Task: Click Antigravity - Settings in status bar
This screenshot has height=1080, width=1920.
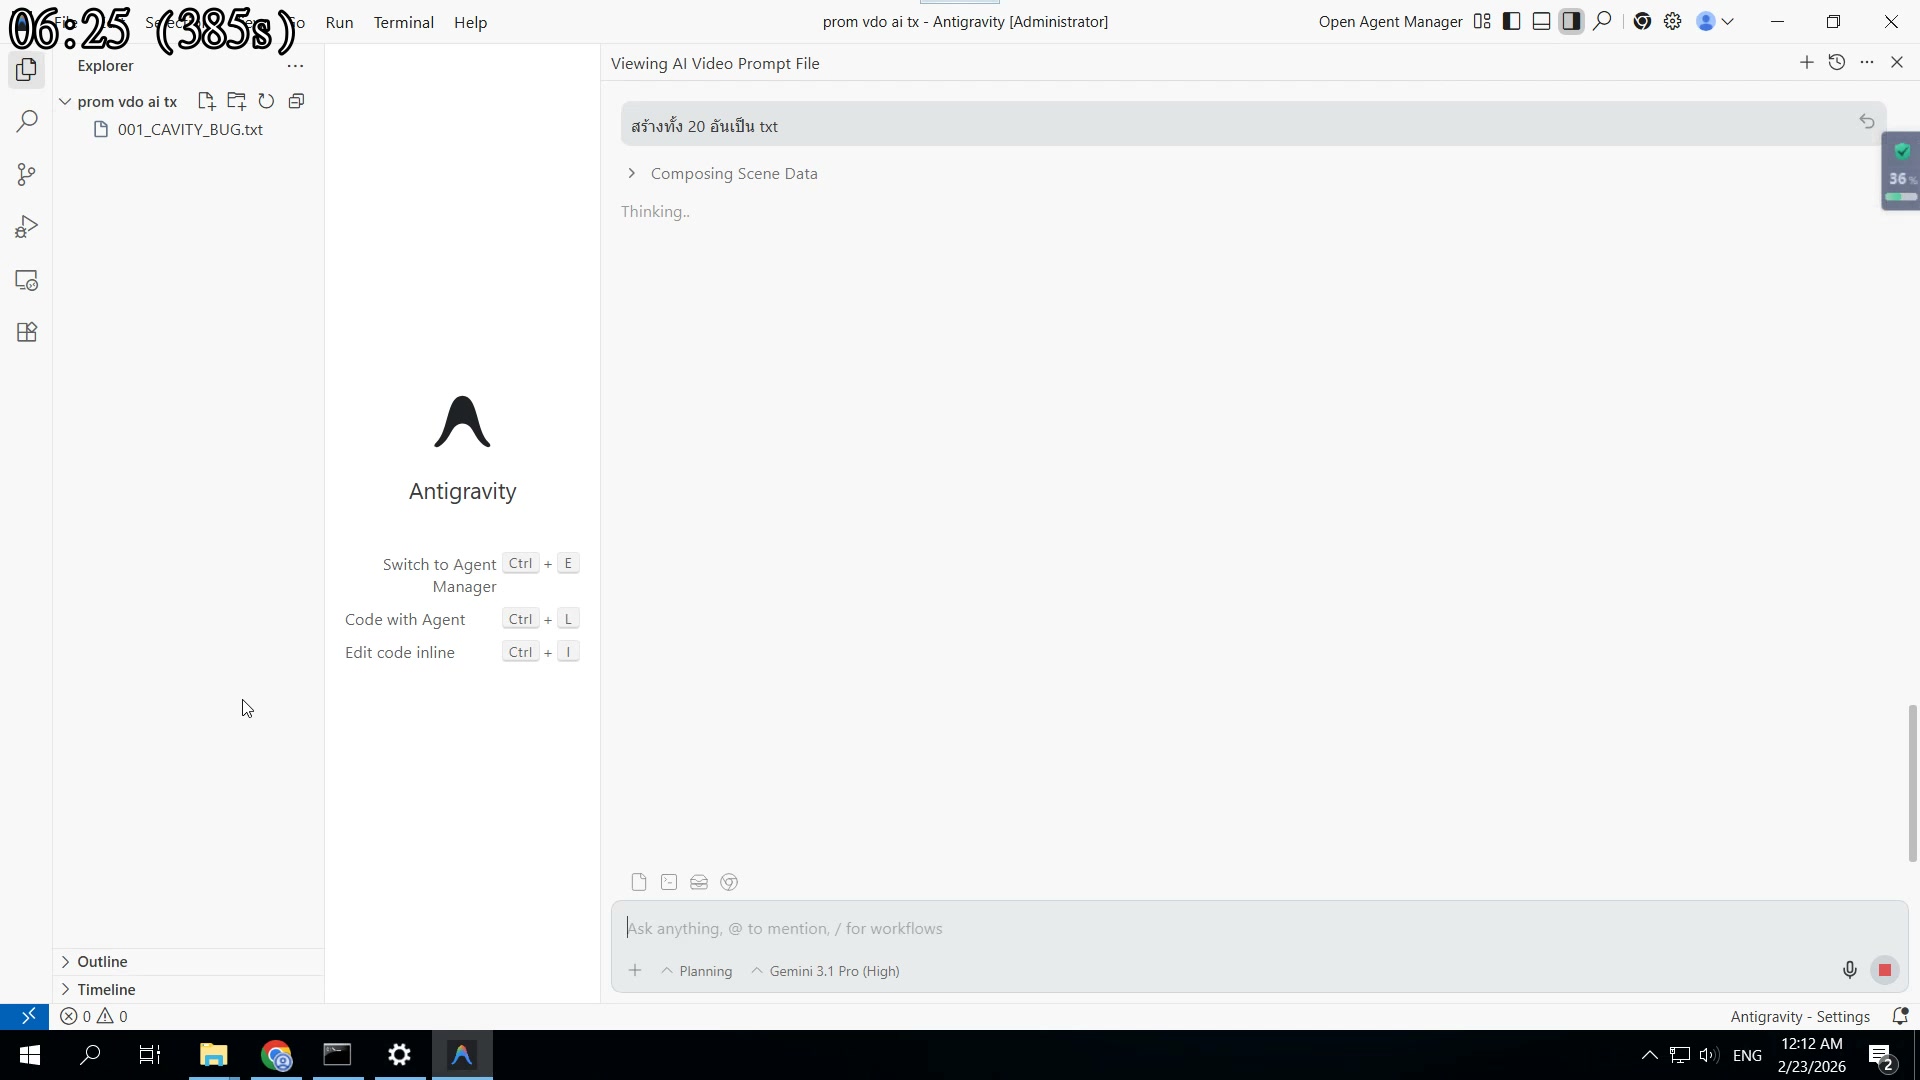Action: [x=1800, y=1016]
